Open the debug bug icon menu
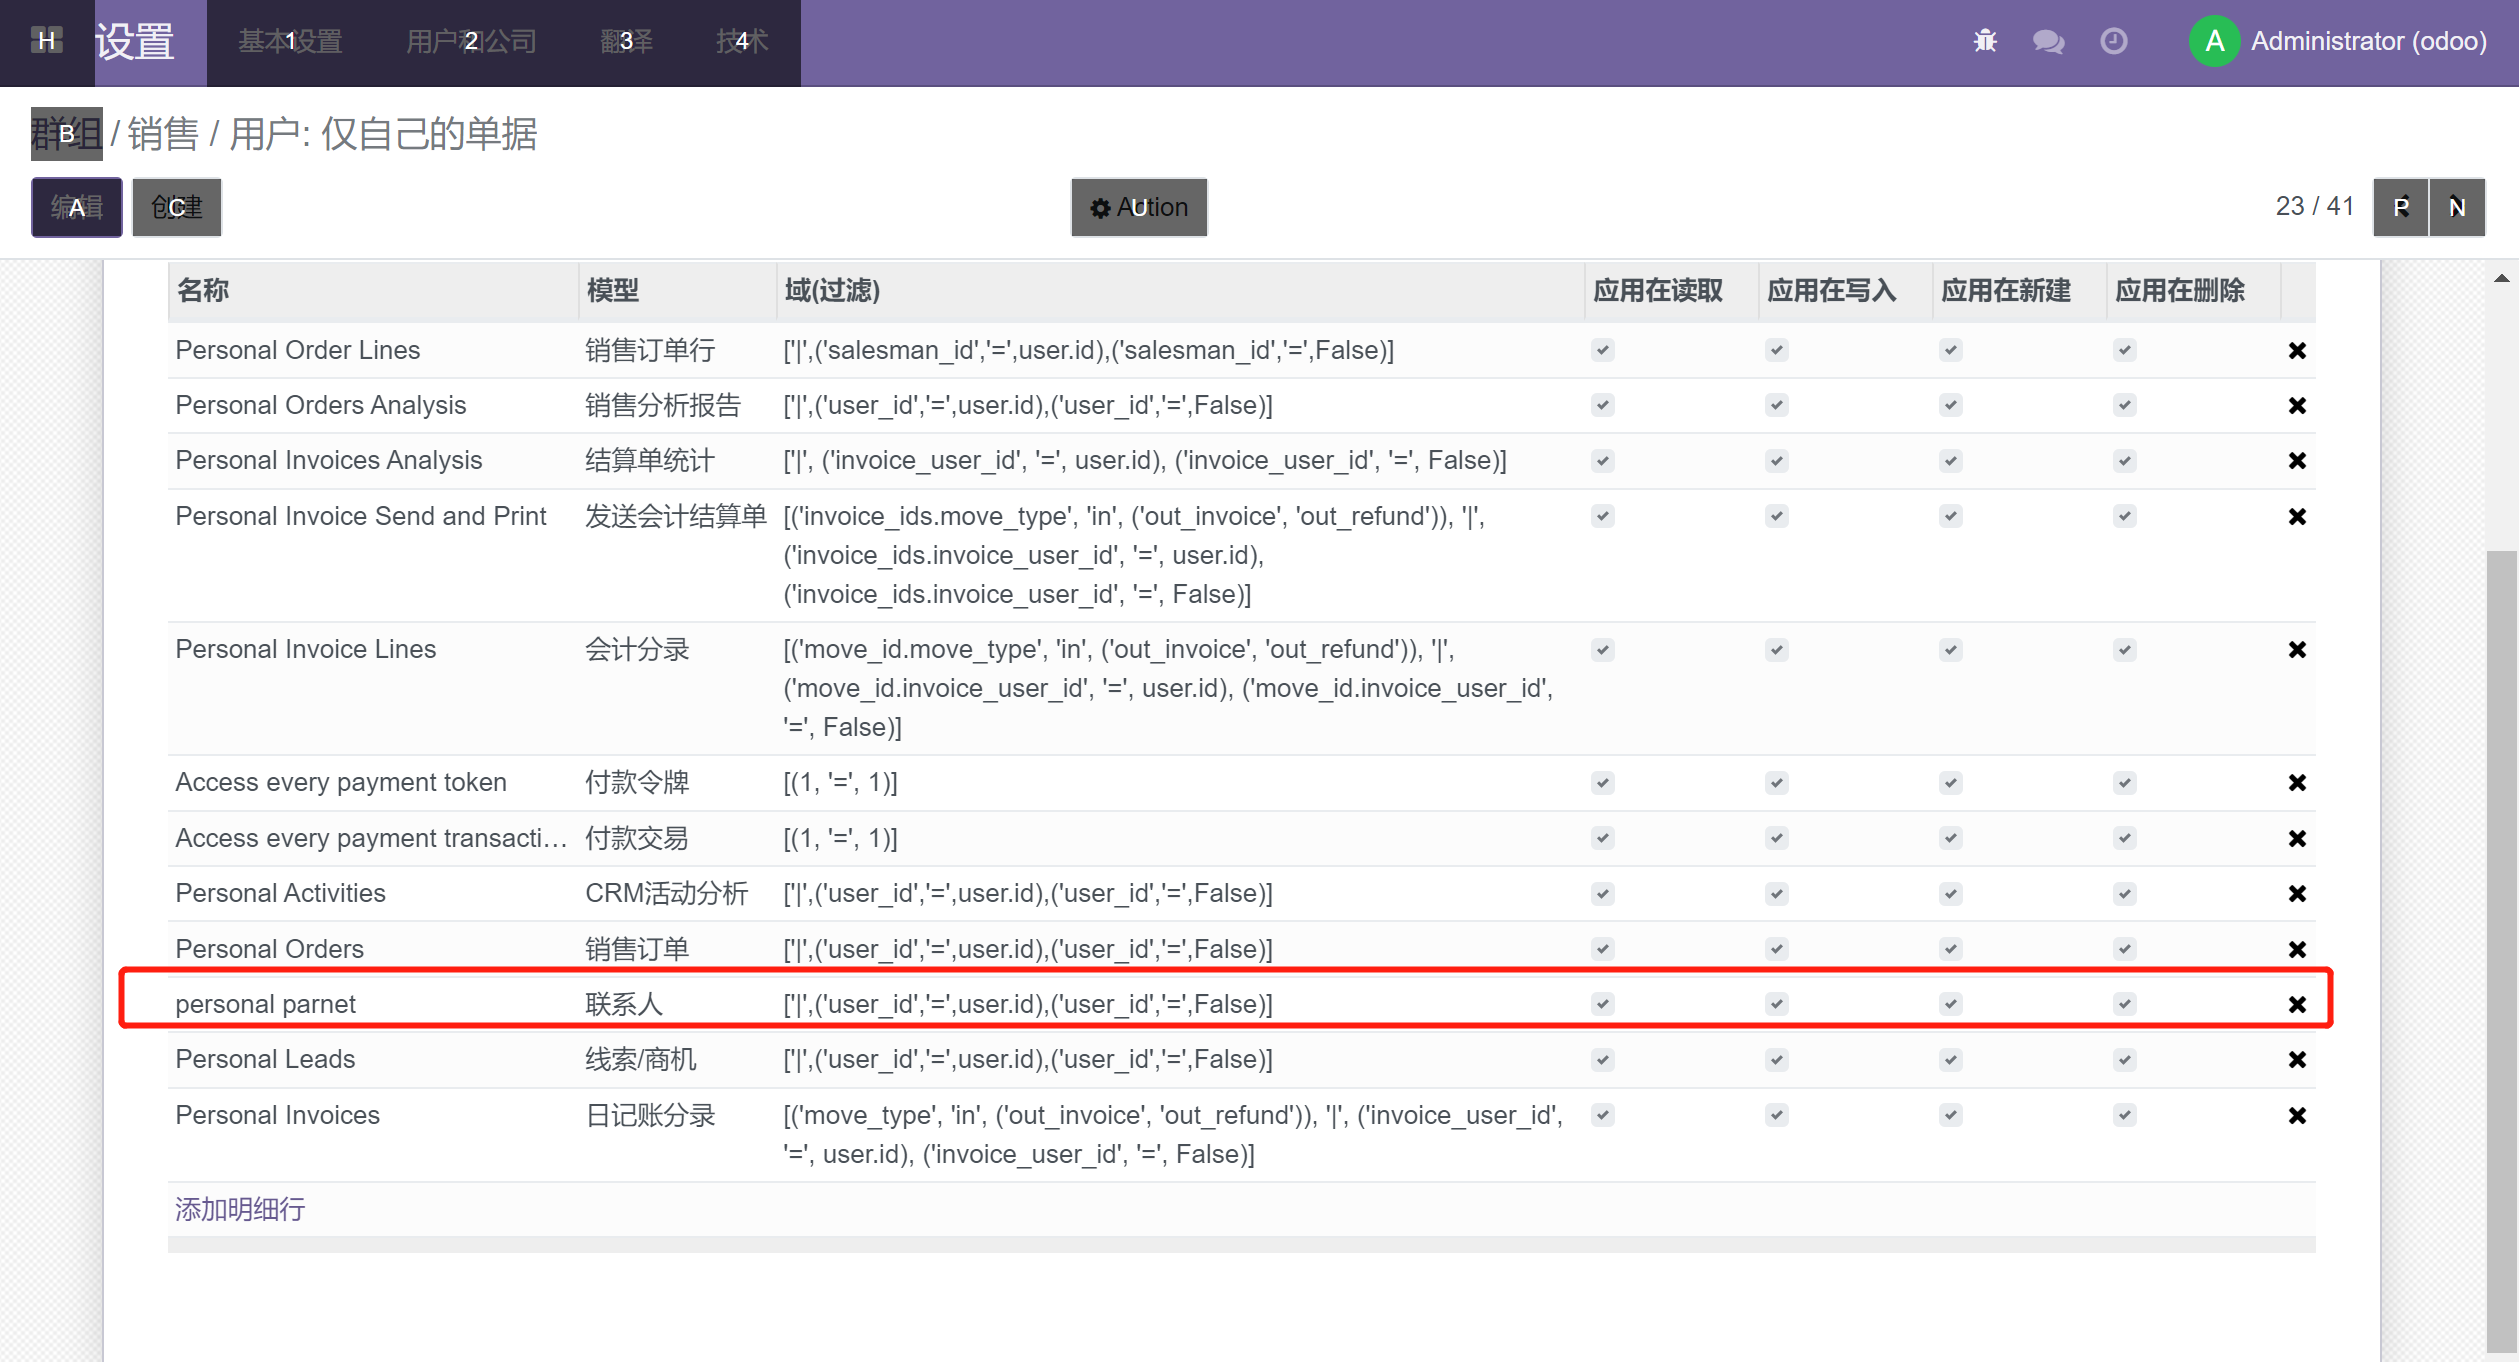Viewport: 2519px width, 1362px height. point(1984,41)
